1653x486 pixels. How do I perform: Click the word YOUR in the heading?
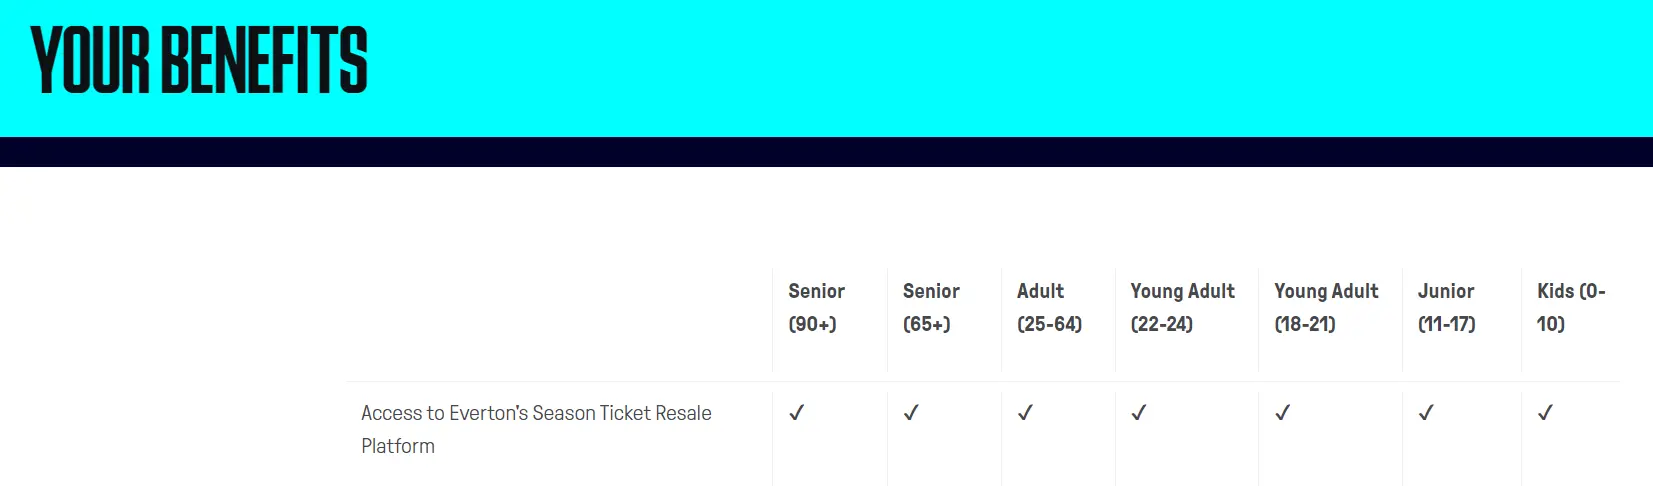(90, 61)
